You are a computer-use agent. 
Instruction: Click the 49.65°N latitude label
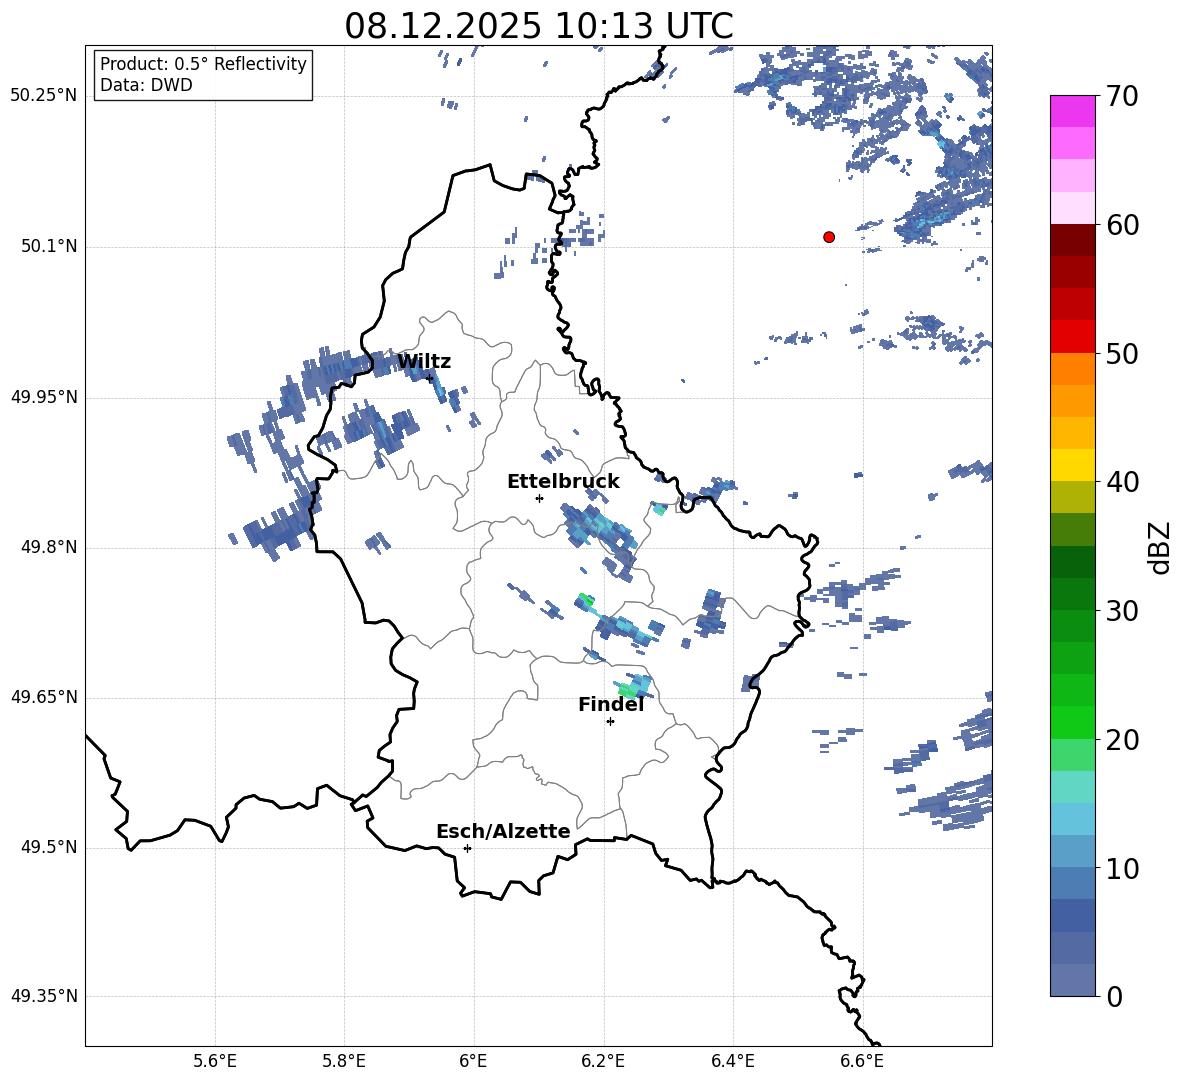44,697
